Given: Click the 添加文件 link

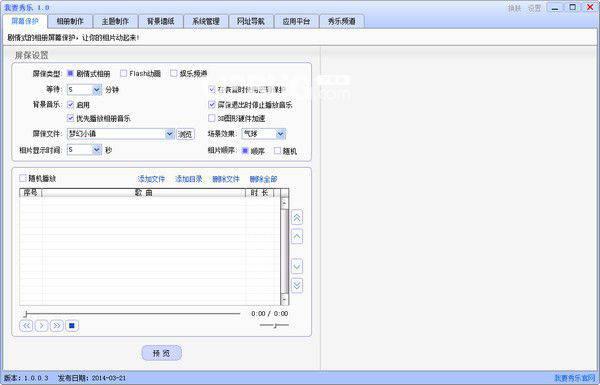Looking at the screenshot, I should click(x=151, y=179).
